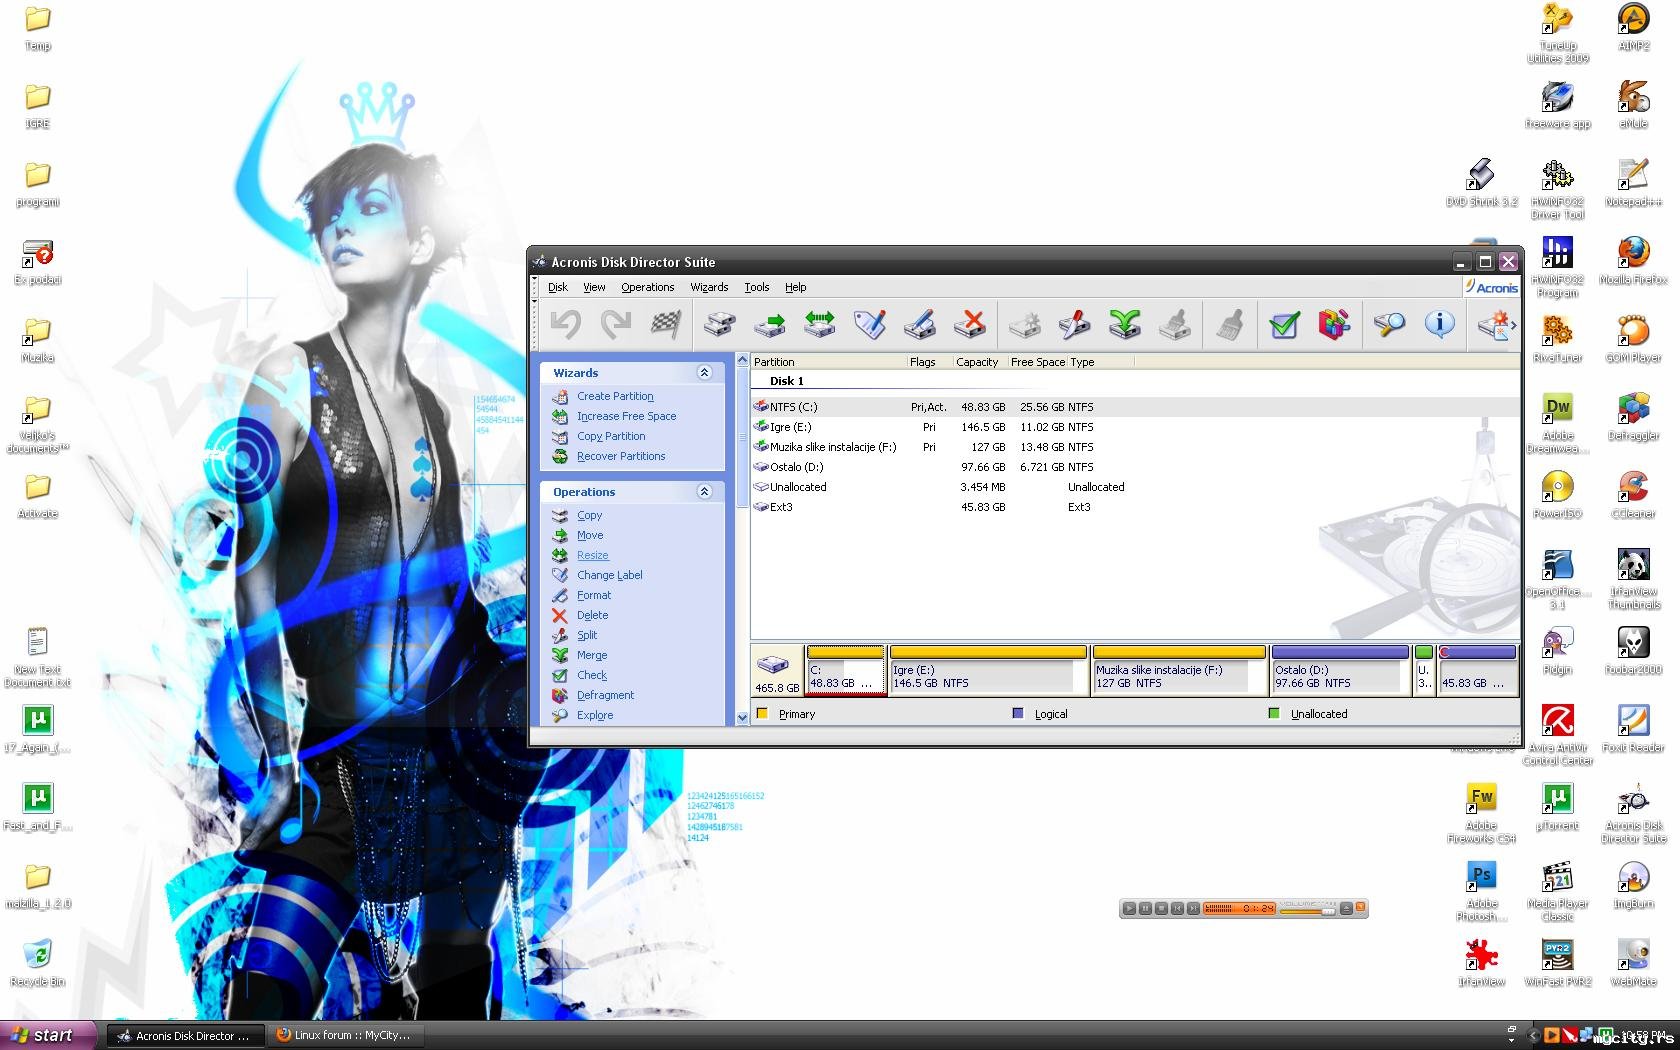Screen dimensions: 1680x1050
Task: Click the yellow Primary legend swatch
Action: (763, 714)
